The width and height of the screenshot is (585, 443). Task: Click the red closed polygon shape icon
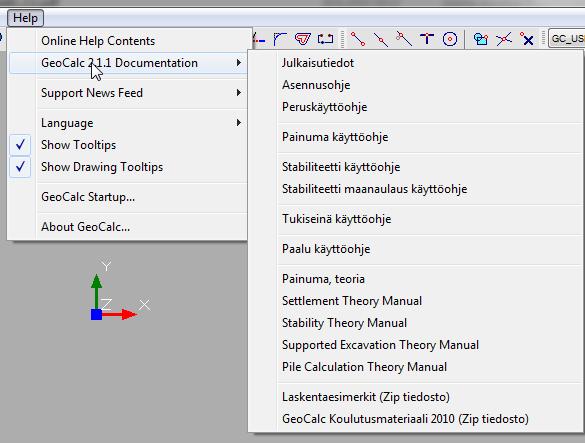[x=303, y=39]
